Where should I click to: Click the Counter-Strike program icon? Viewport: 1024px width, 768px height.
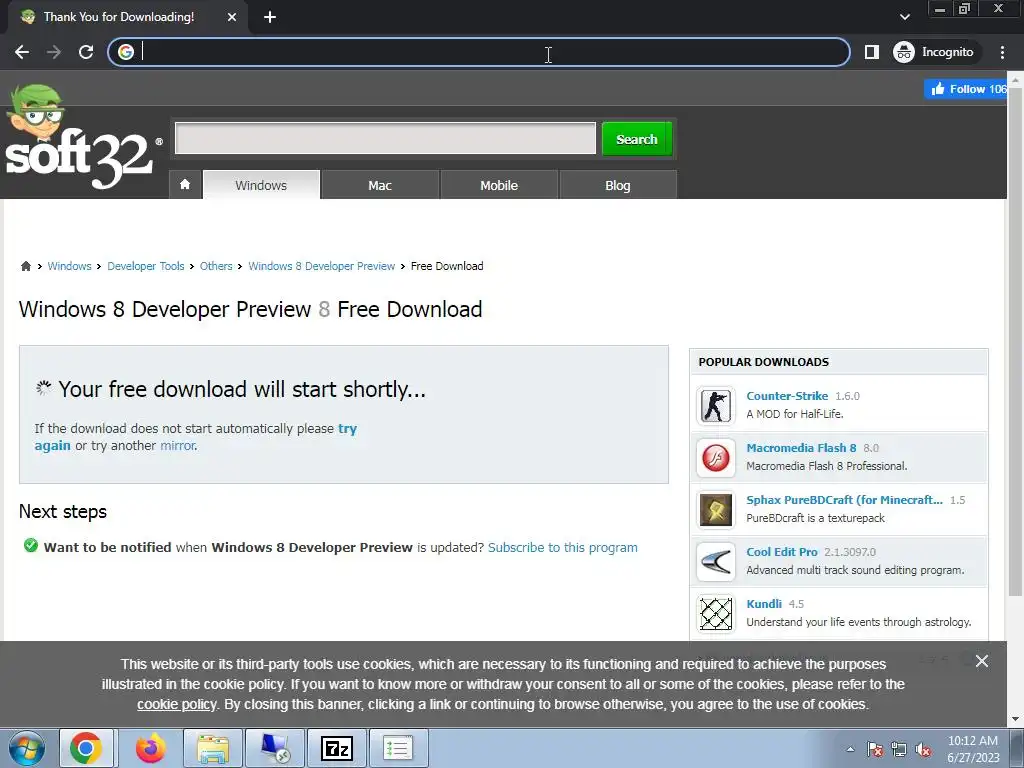pos(716,406)
